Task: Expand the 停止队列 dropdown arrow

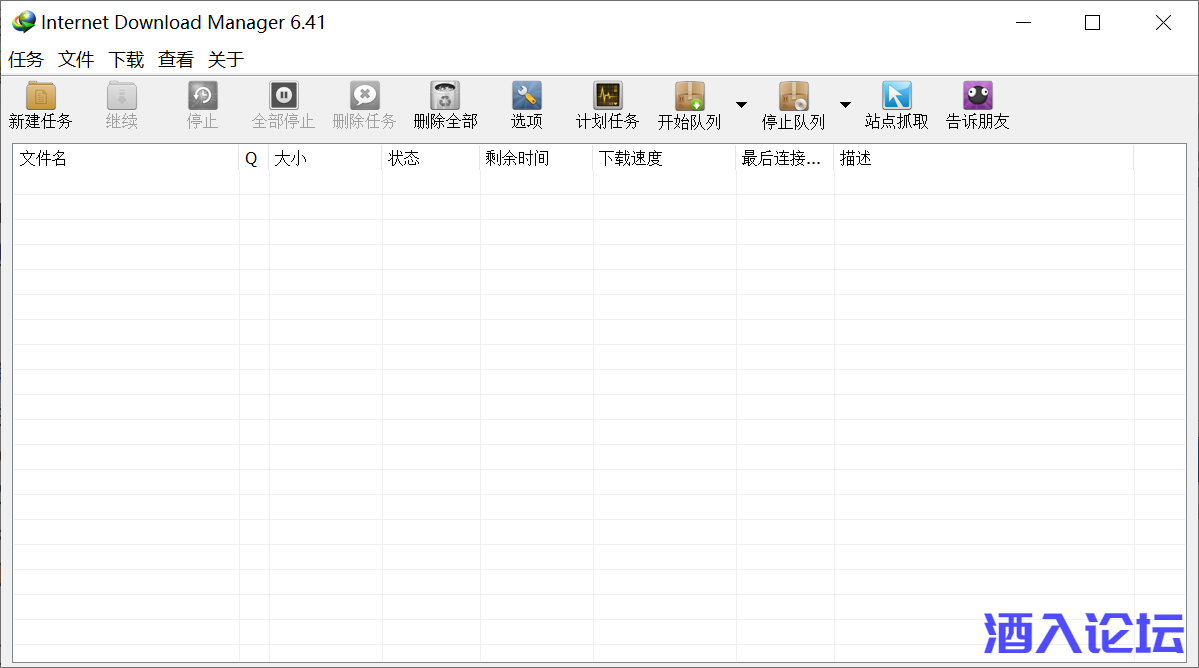Action: (845, 104)
